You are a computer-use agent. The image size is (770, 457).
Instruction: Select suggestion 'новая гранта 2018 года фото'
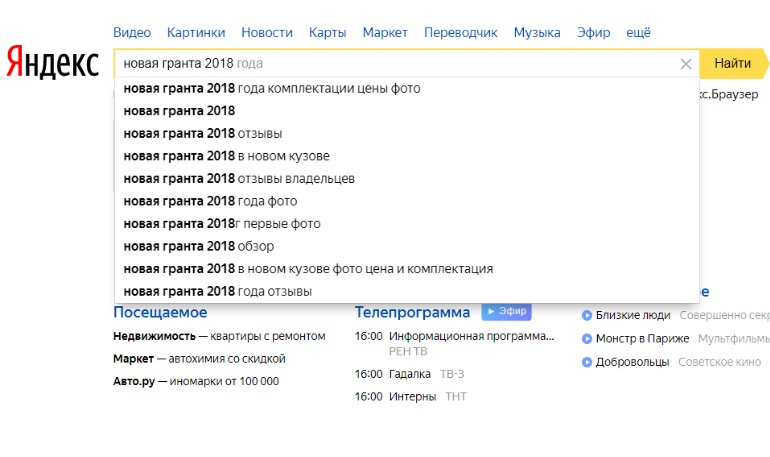tap(407, 201)
